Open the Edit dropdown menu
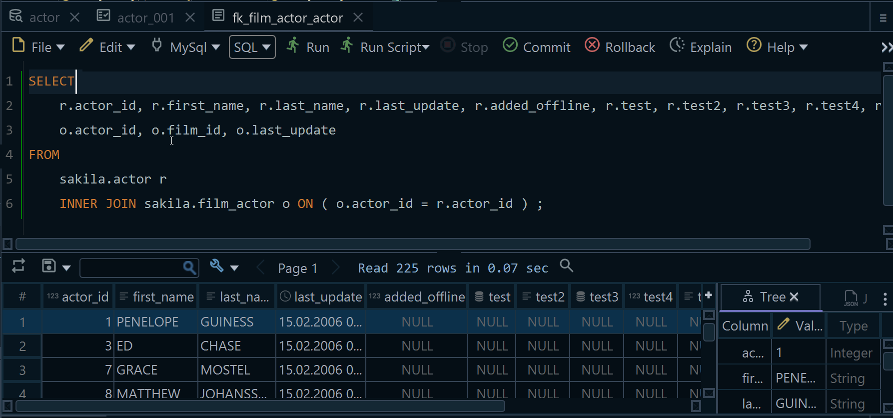Viewport: 893px width, 418px height. [108, 47]
